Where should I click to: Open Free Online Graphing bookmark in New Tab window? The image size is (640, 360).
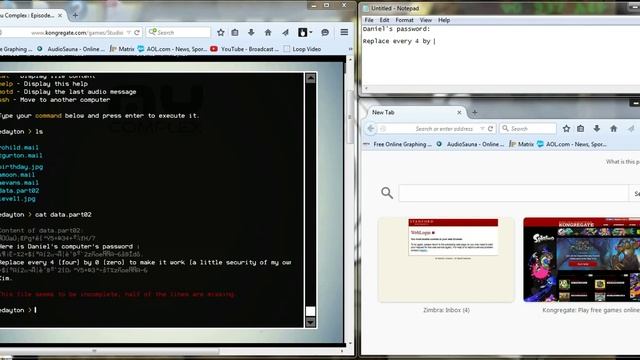(398, 144)
